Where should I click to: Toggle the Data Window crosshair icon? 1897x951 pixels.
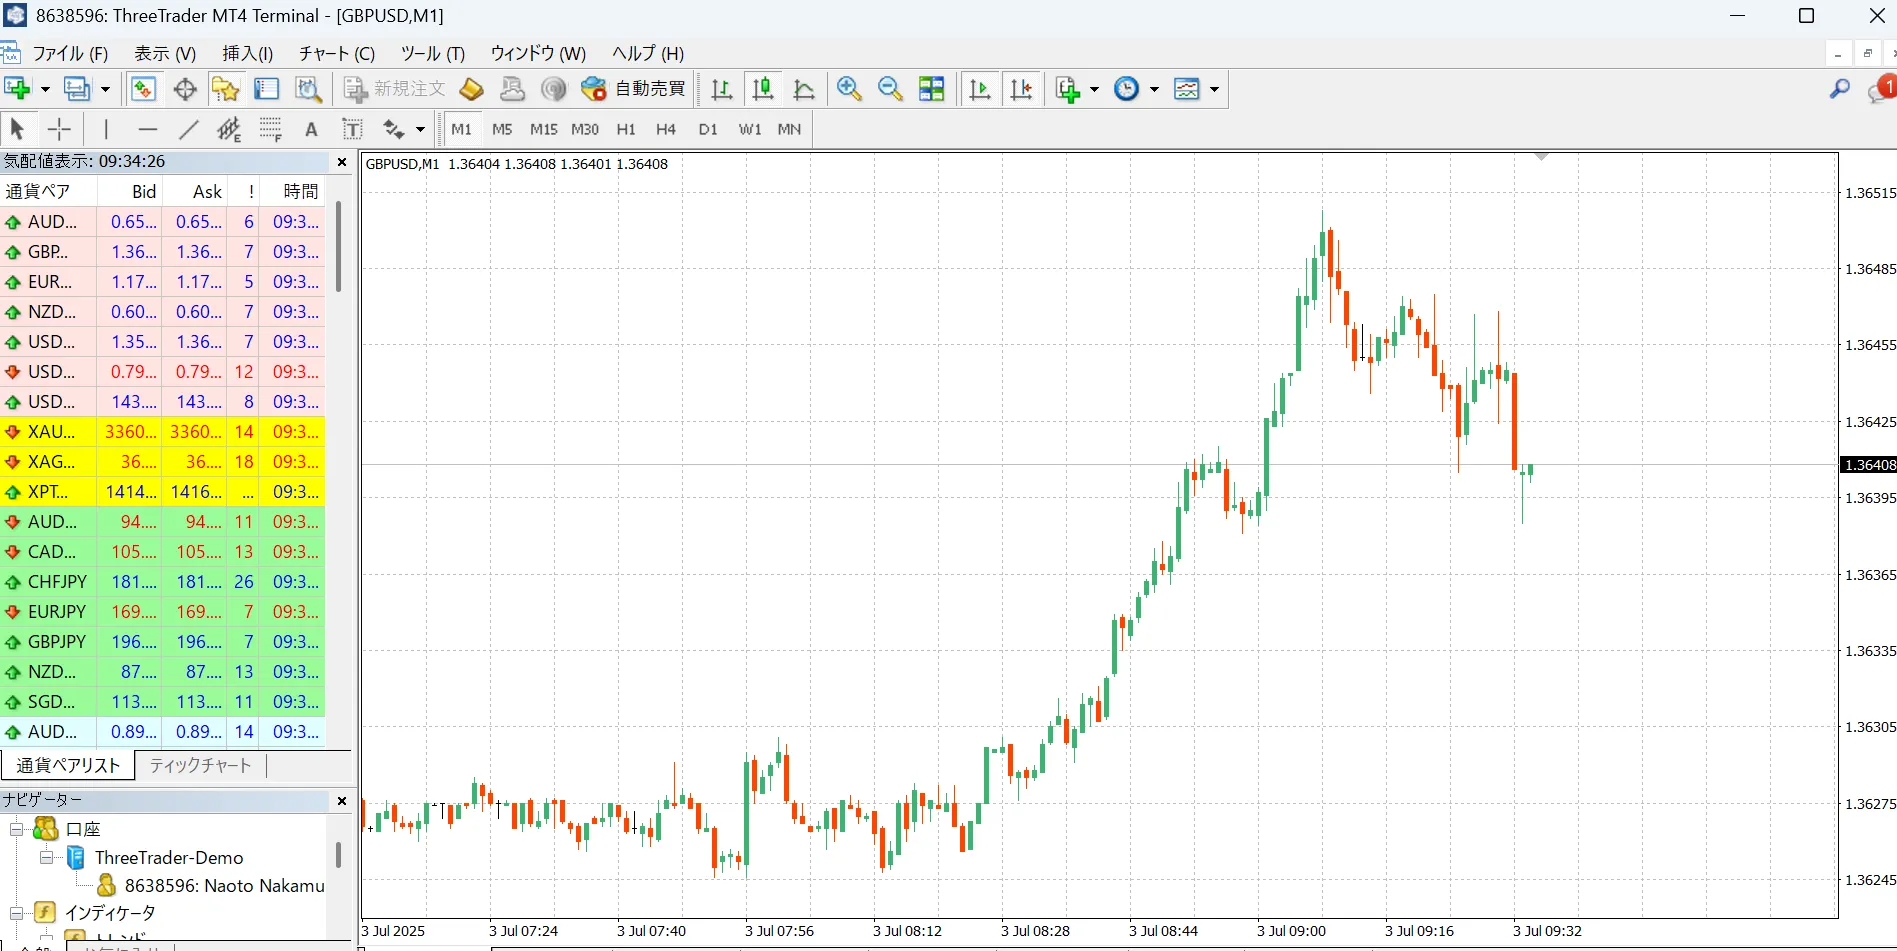(x=185, y=89)
